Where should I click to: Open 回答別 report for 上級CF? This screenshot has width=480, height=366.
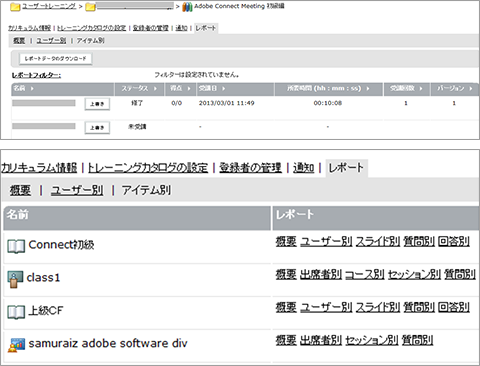pos(454,307)
